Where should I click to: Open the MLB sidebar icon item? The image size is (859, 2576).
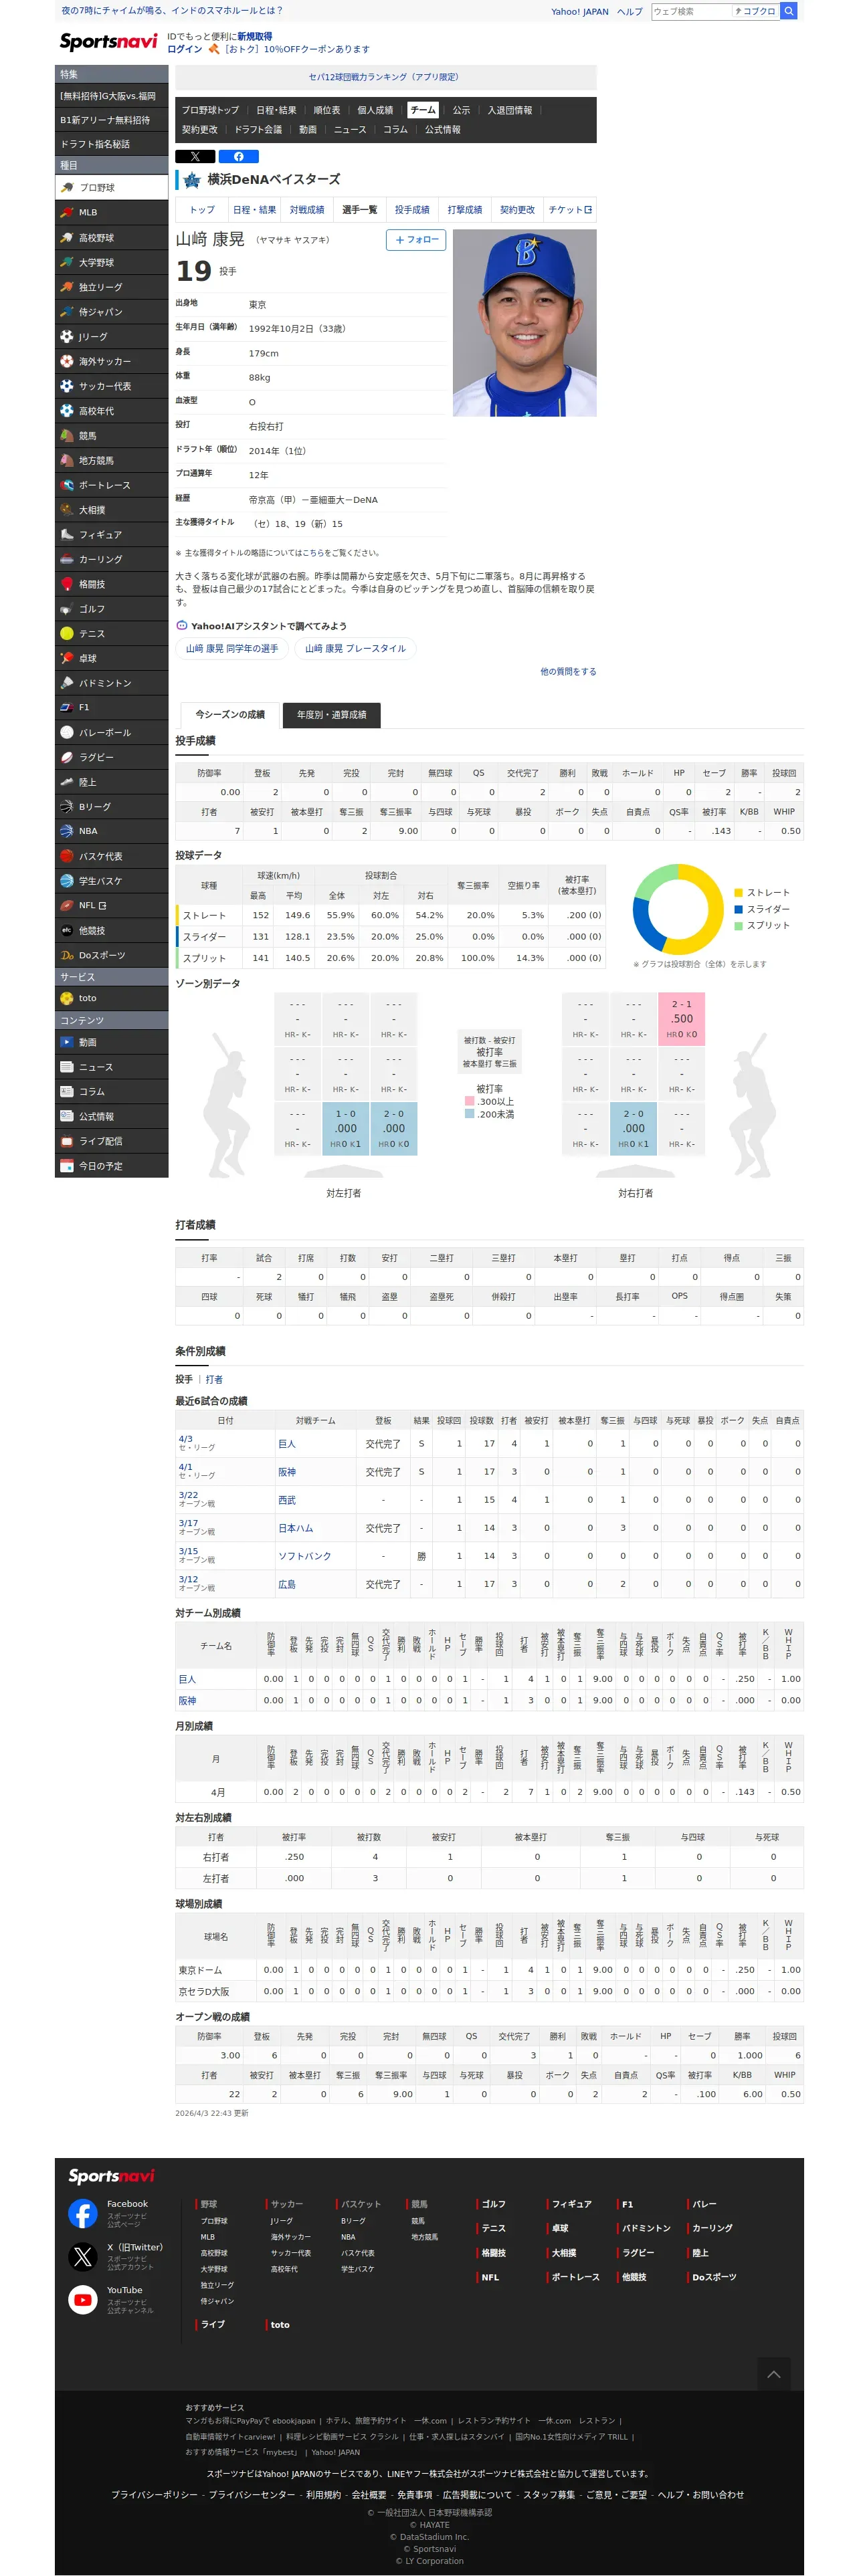[x=67, y=212]
